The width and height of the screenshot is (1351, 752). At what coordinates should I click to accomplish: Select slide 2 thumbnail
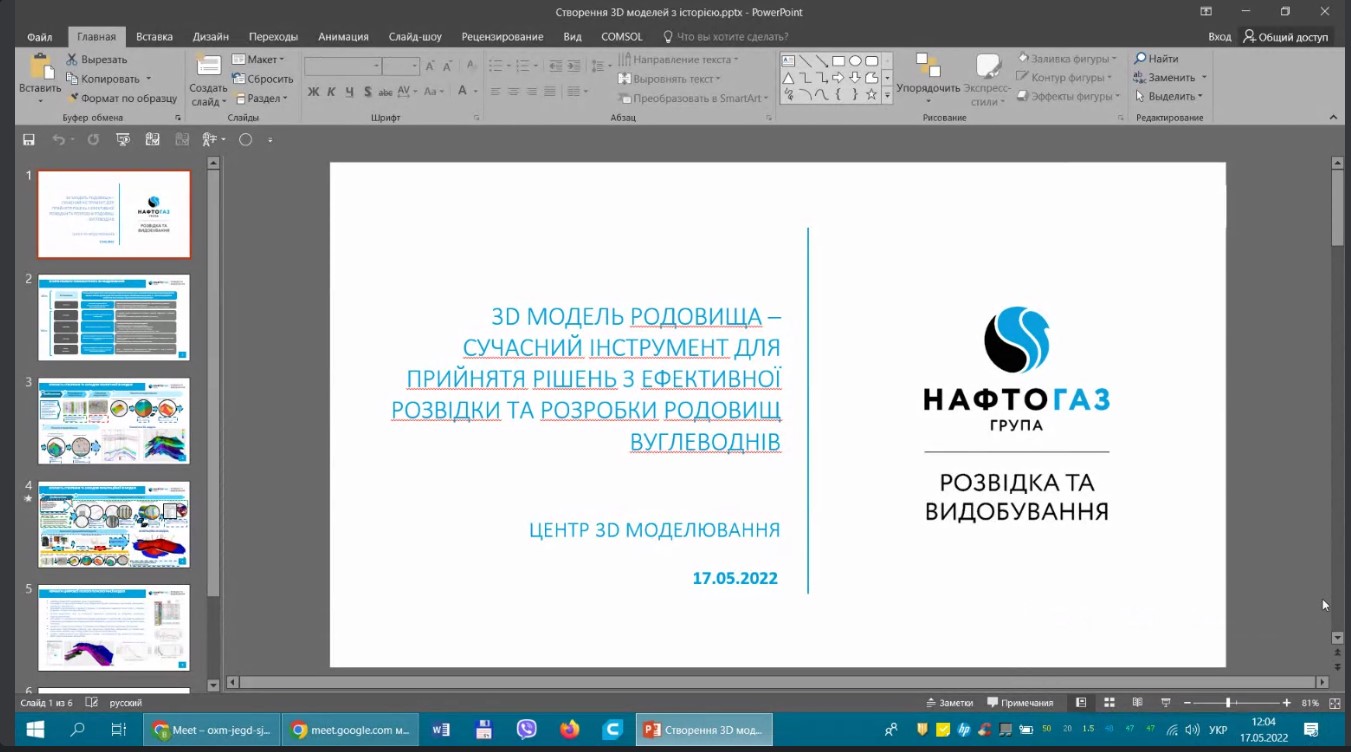click(x=114, y=318)
